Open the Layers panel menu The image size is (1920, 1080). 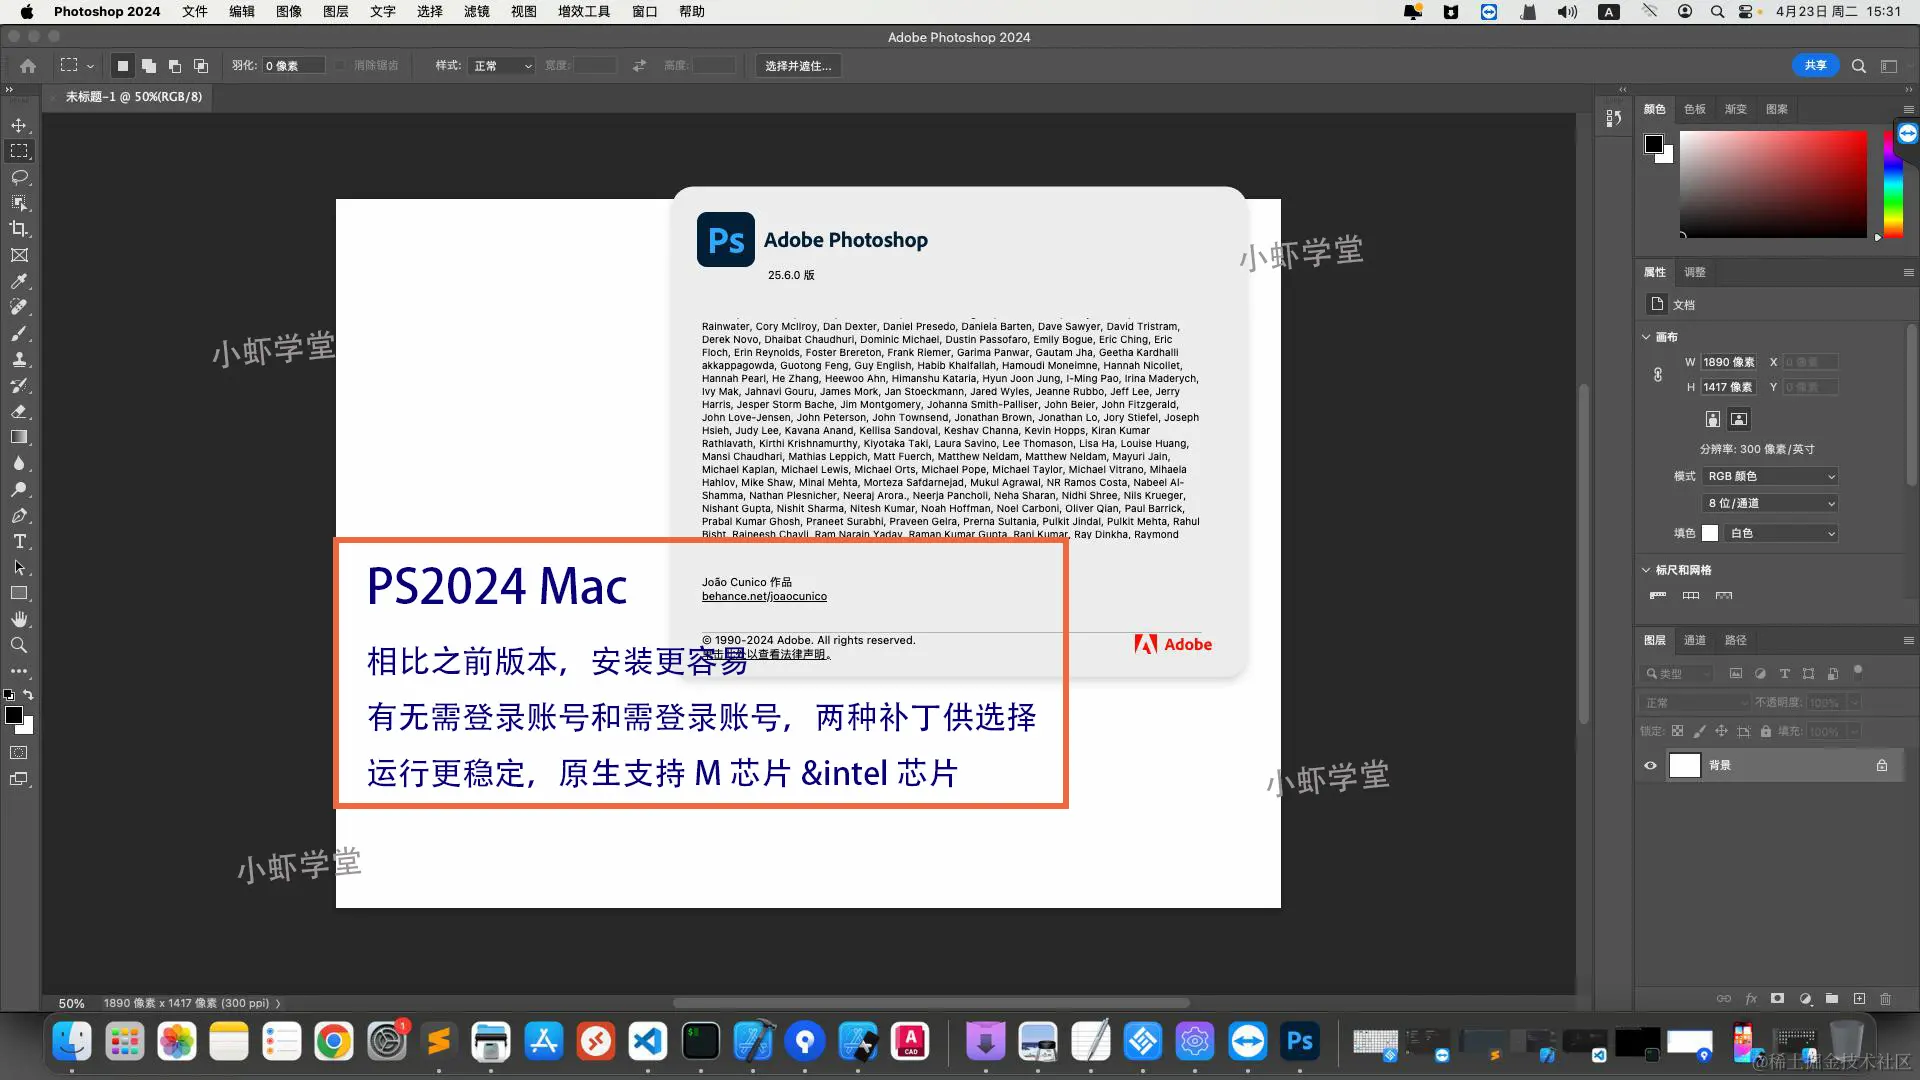(x=1908, y=640)
